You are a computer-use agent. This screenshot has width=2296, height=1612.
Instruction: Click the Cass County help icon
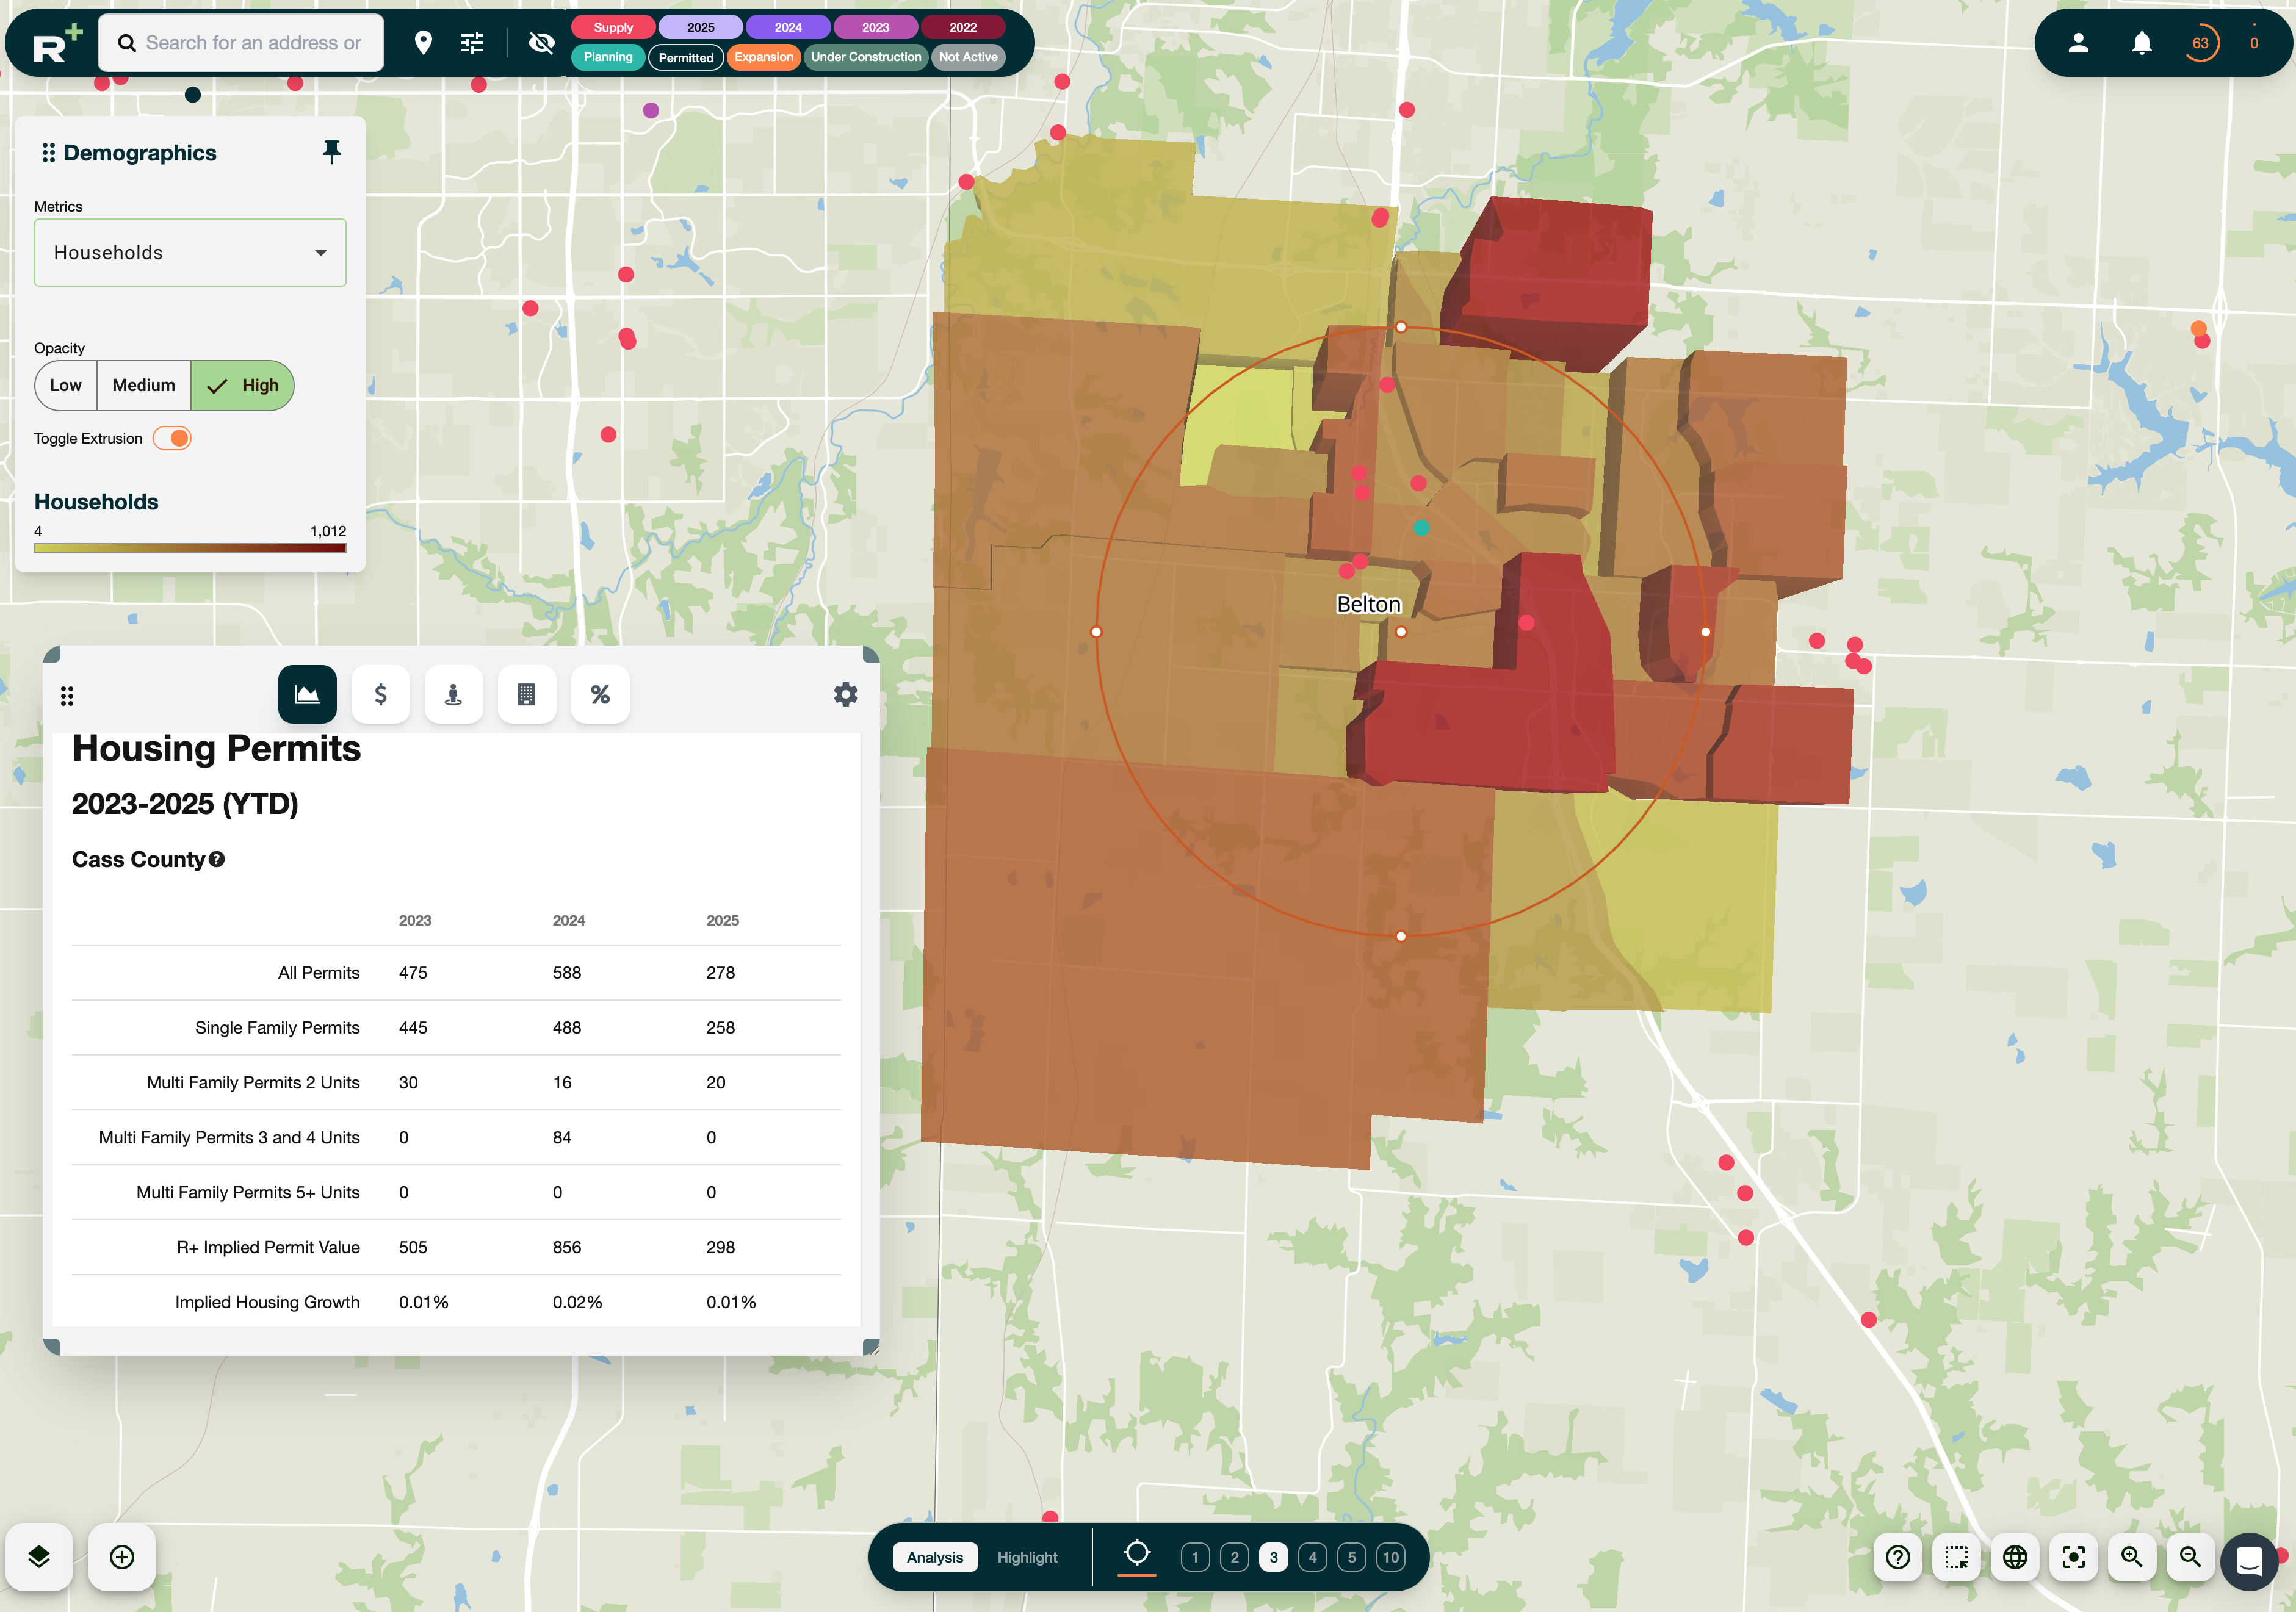[x=217, y=859]
